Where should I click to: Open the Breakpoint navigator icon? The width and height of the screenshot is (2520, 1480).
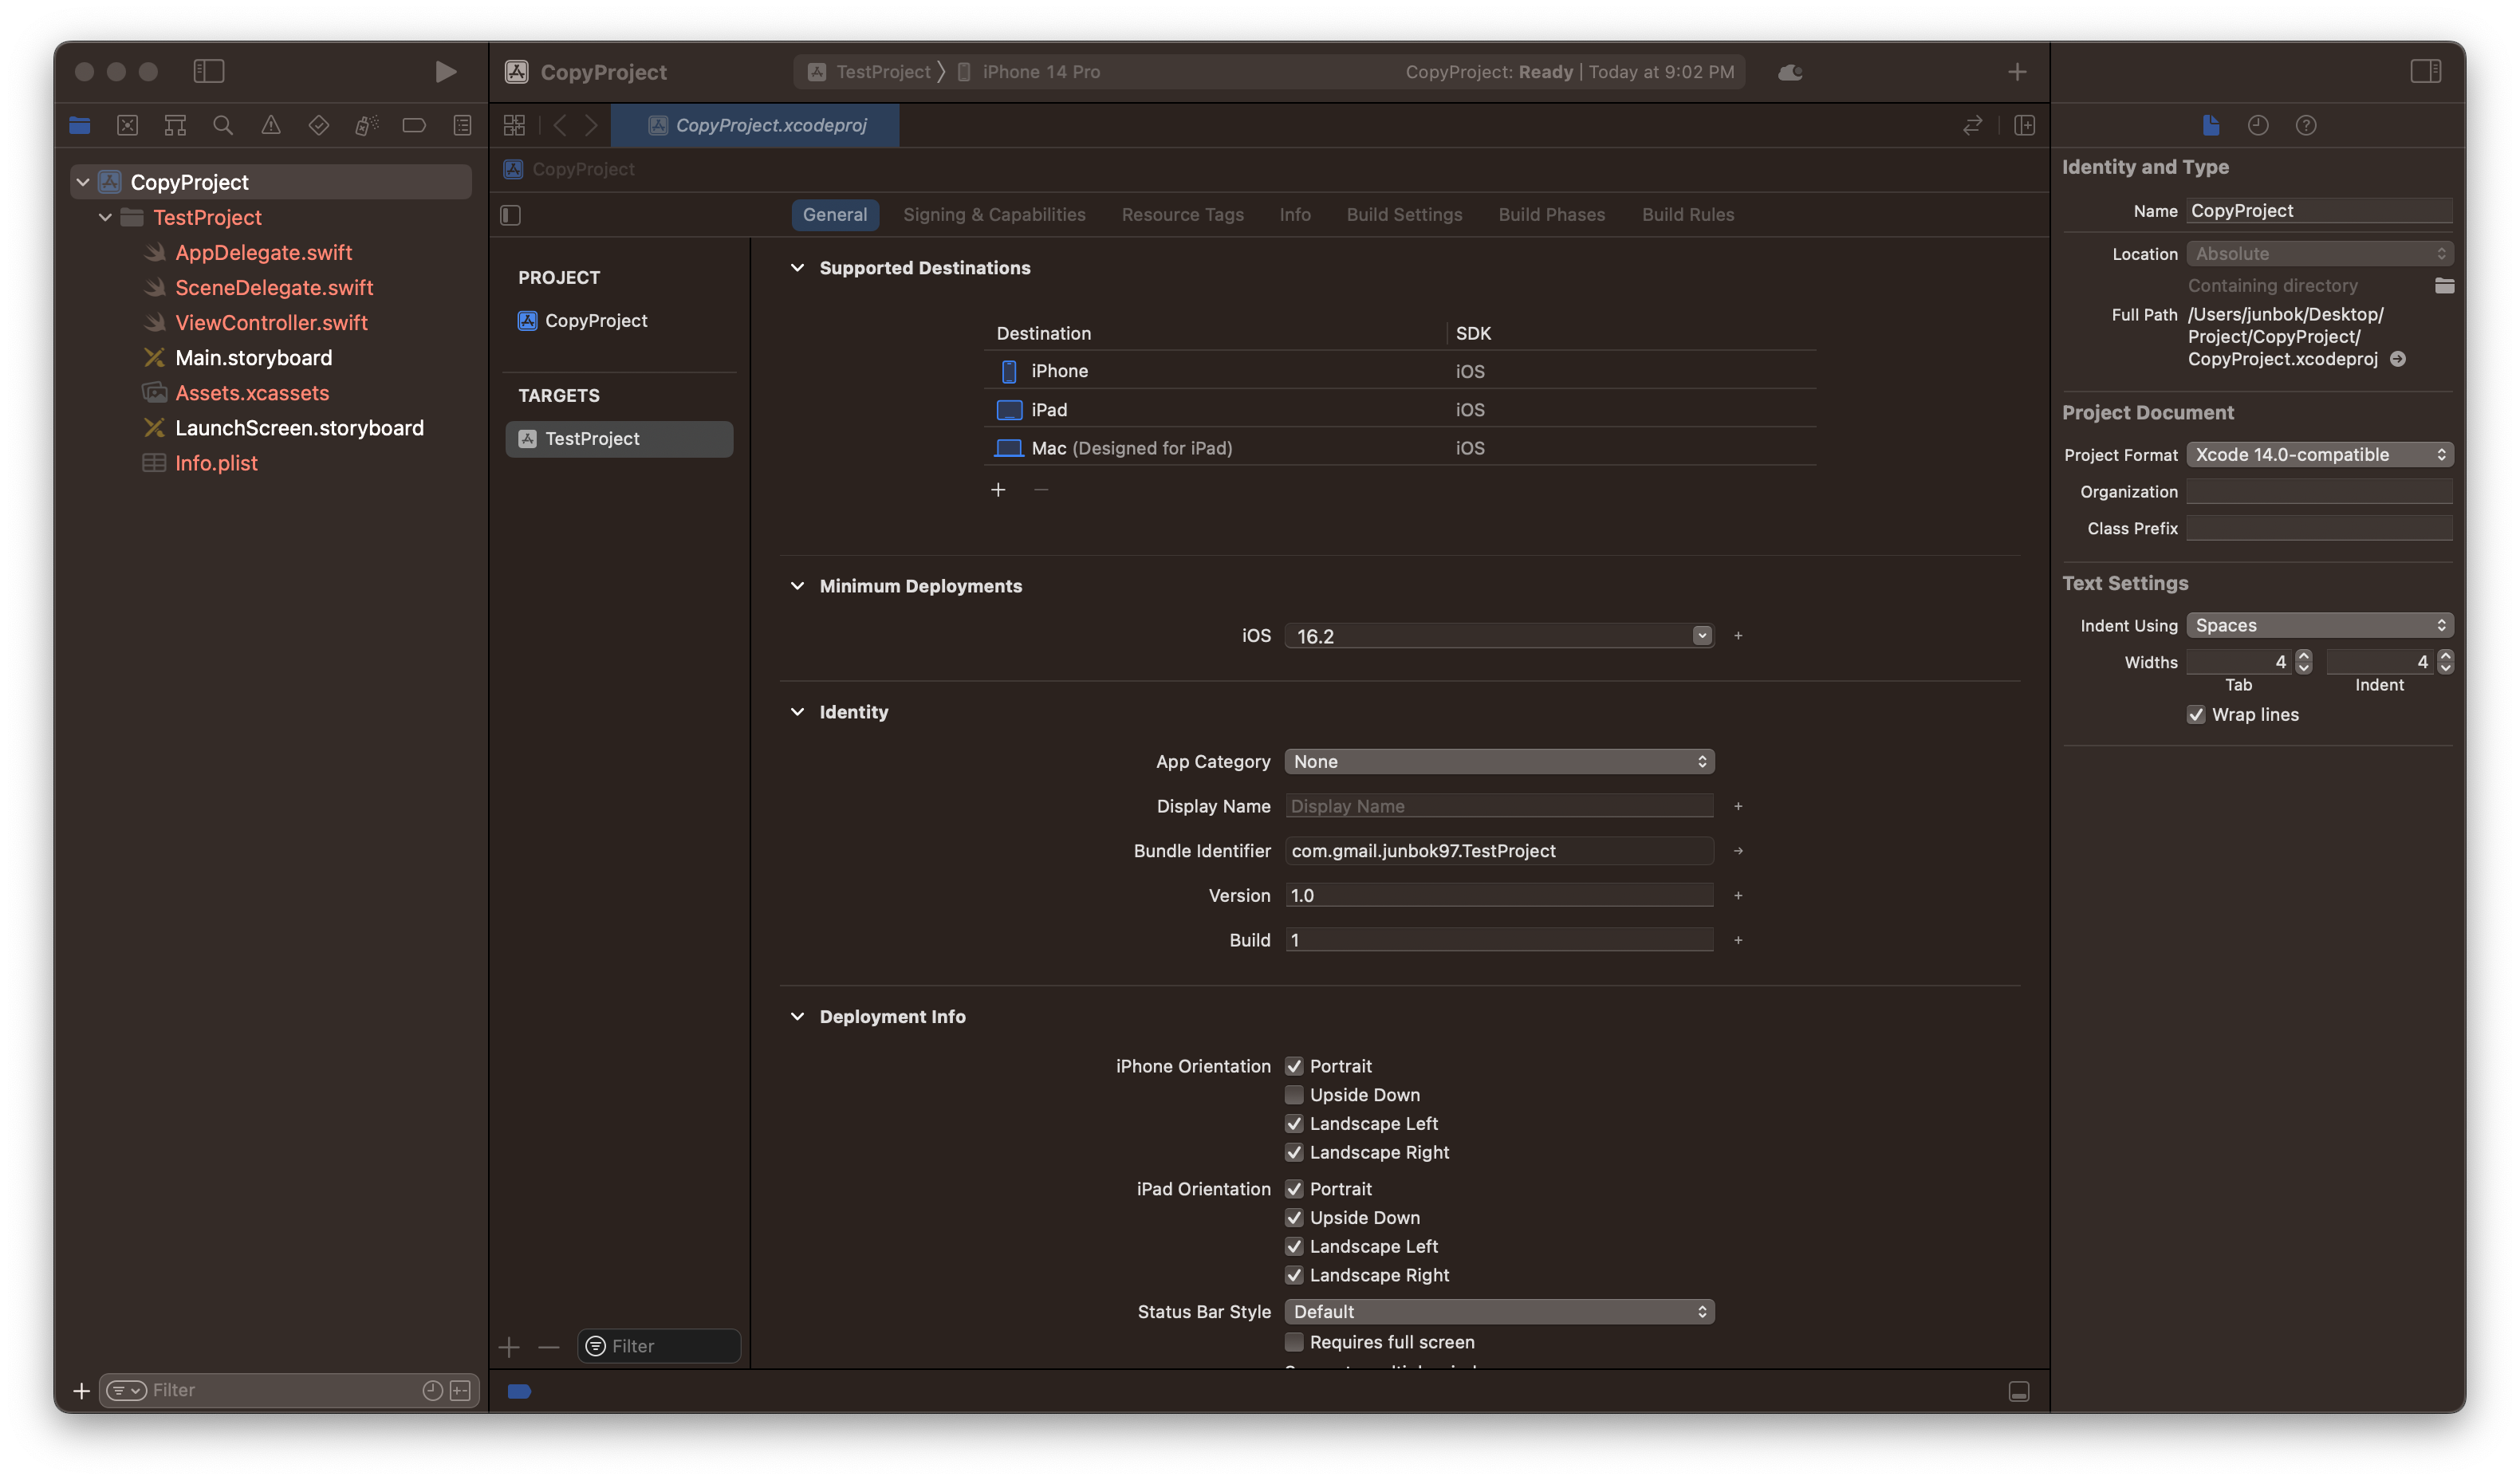(414, 125)
